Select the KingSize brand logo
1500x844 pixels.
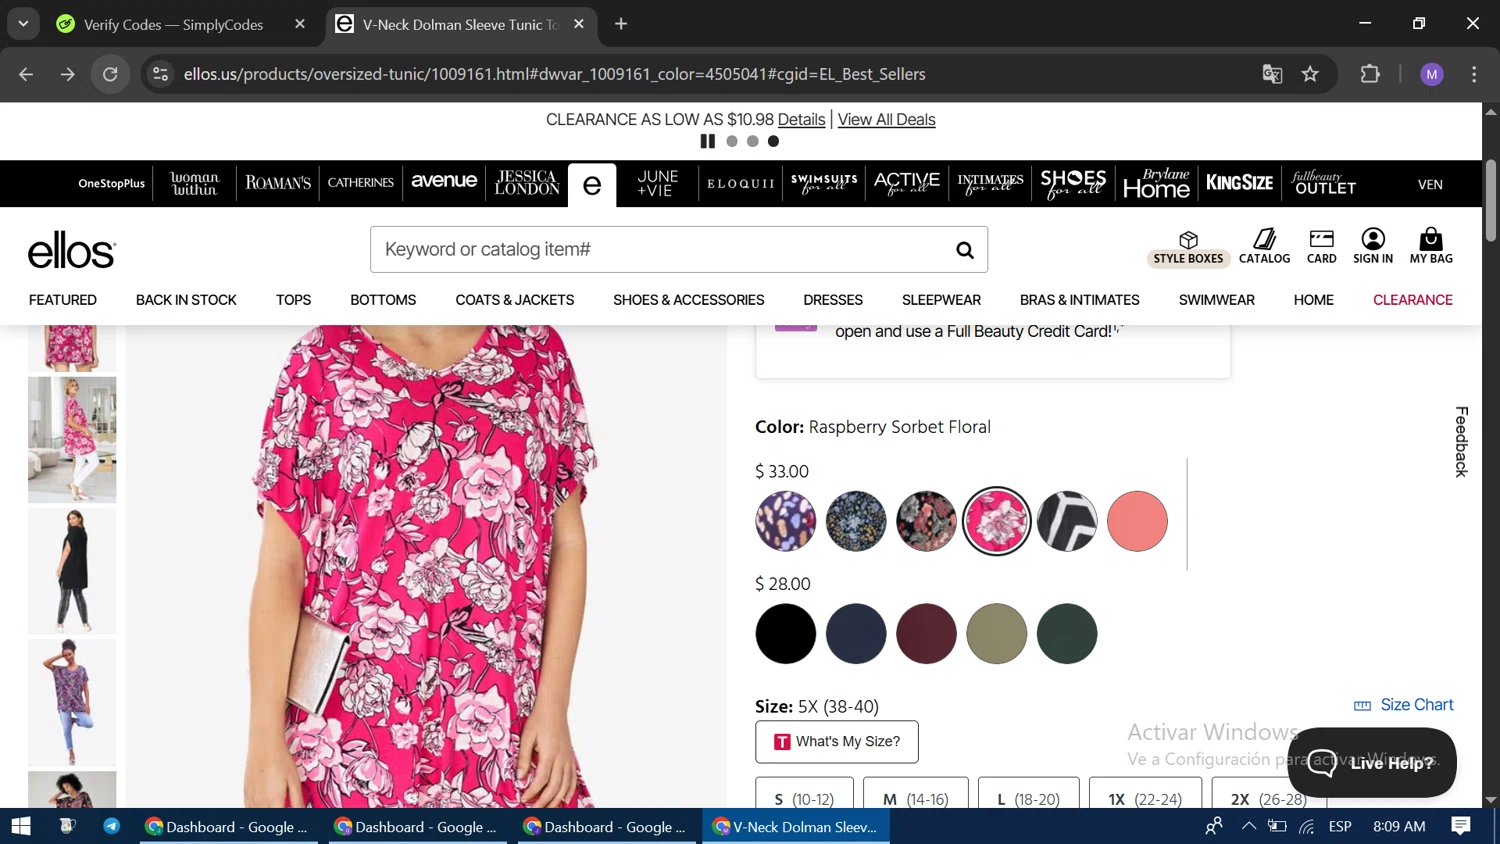1239,183
